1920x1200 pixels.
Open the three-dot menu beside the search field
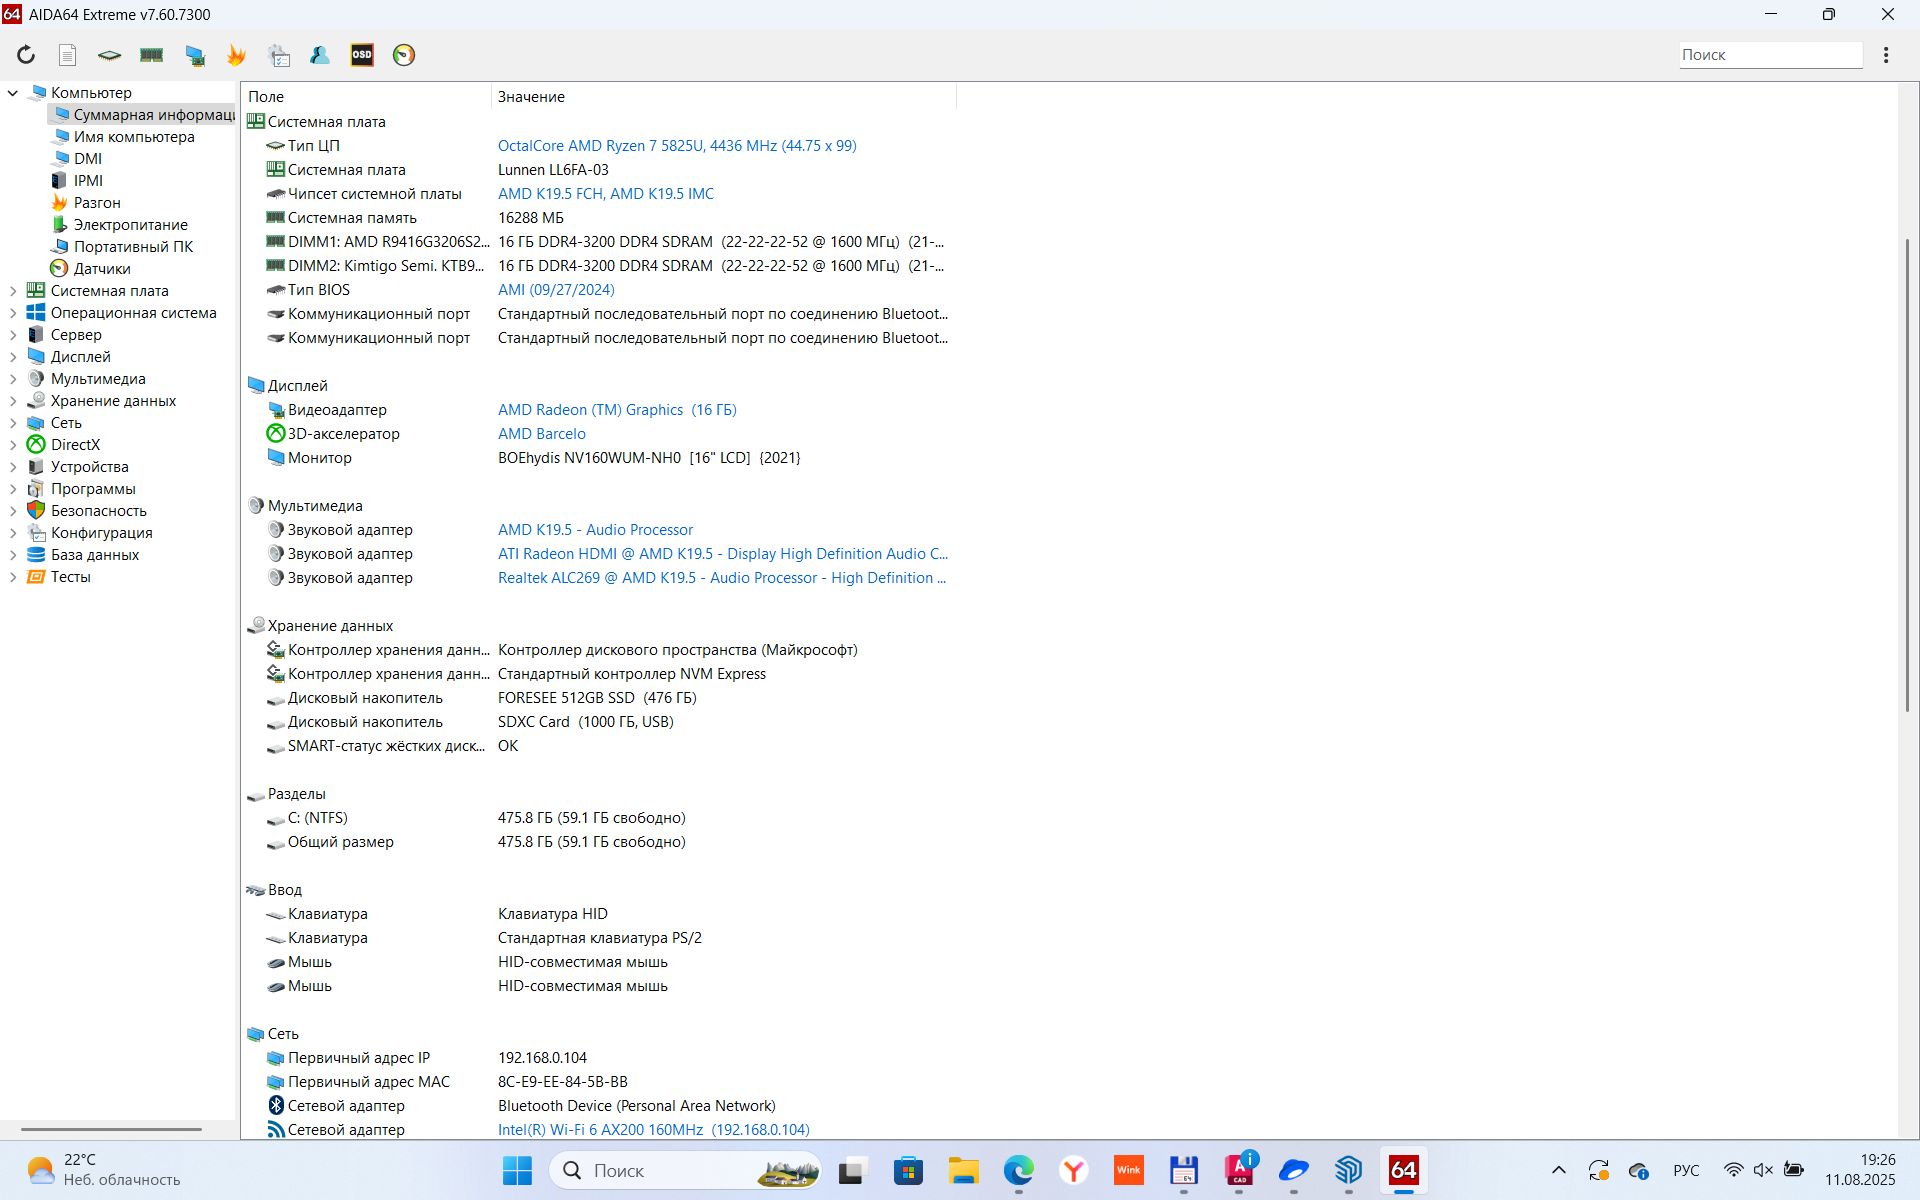[x=1886, y=55]
